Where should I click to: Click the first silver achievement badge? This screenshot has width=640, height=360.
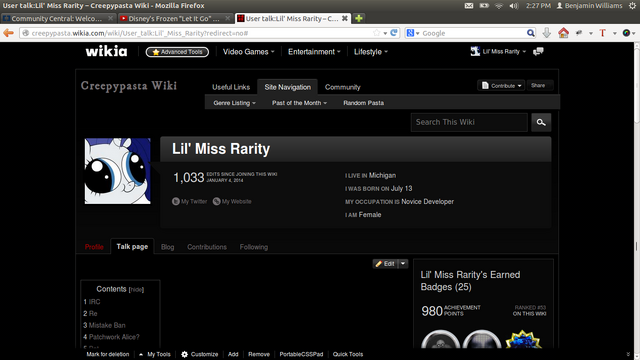pos(440,340)
